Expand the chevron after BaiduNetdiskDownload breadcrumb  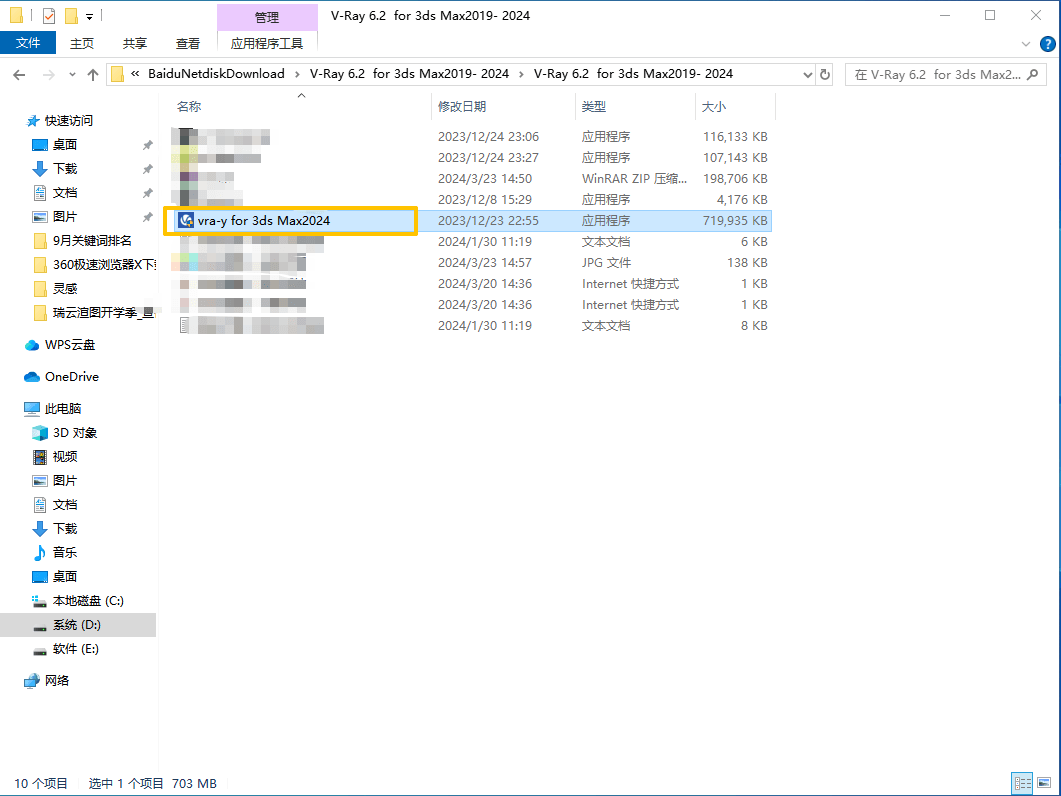297,74
